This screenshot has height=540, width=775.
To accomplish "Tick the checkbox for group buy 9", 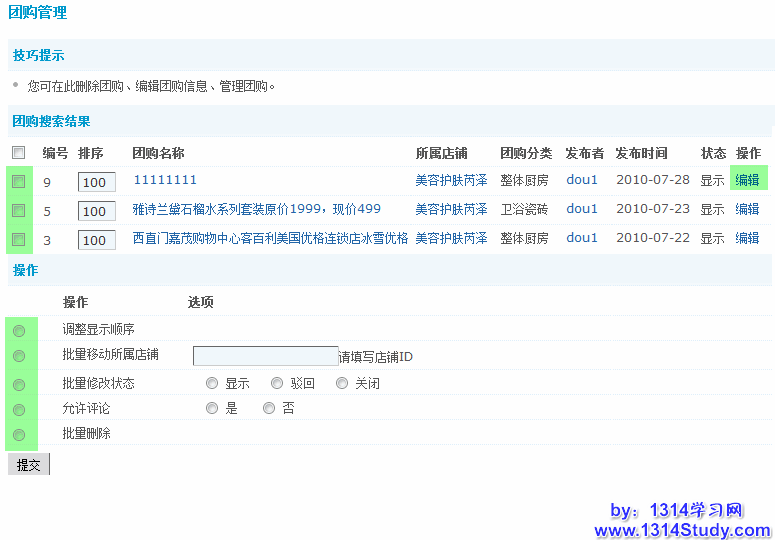I will coord(18,182).
